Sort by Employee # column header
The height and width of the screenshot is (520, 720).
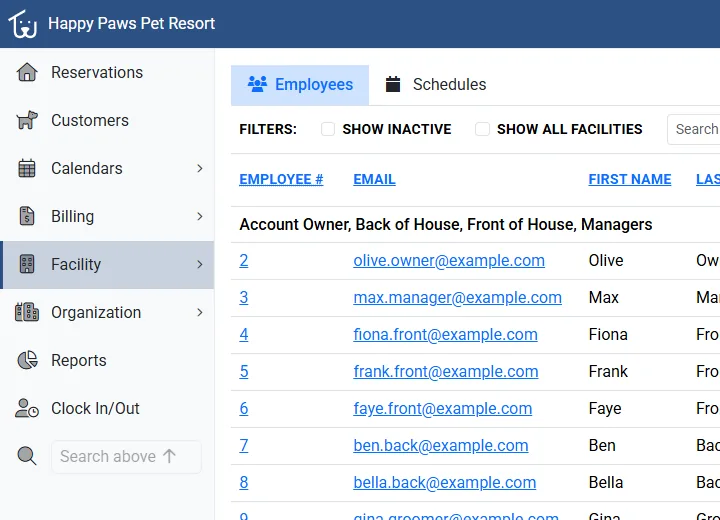[x=281, y=179]
